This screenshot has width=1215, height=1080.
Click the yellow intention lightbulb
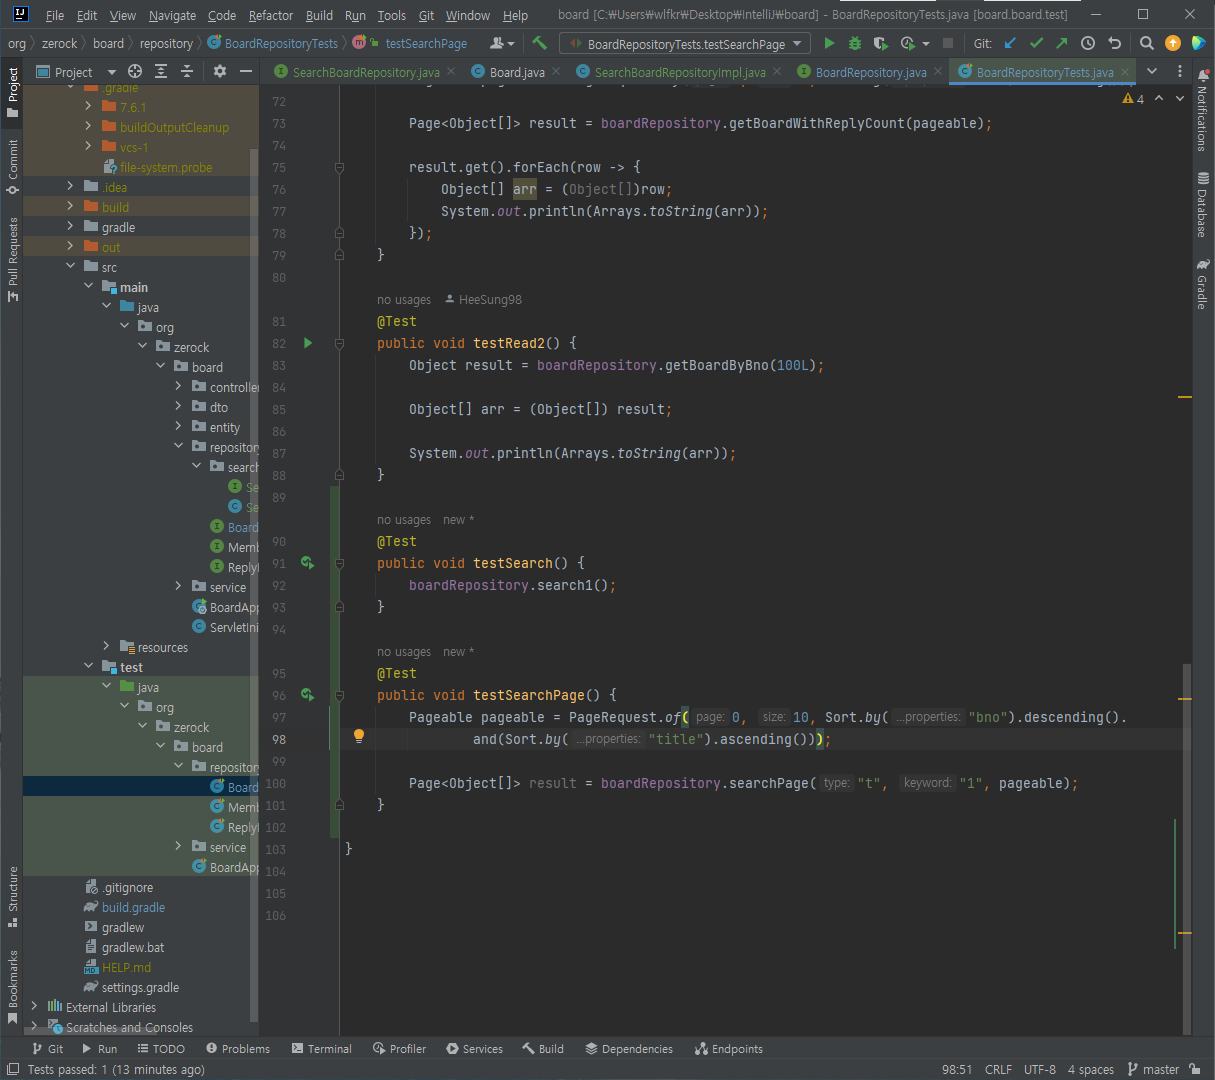point(359,737)
